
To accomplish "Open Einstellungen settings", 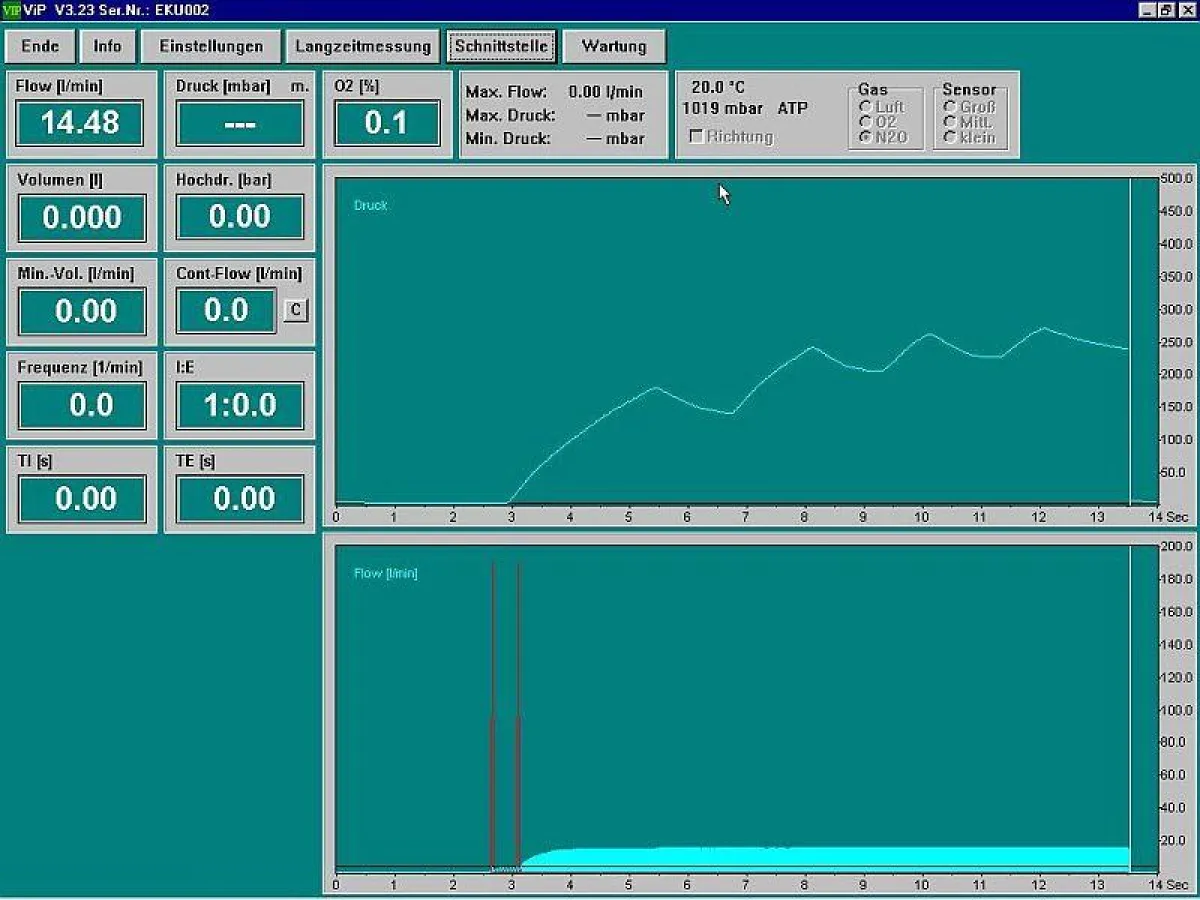I will pyautogui.click(x=211, y=46).
